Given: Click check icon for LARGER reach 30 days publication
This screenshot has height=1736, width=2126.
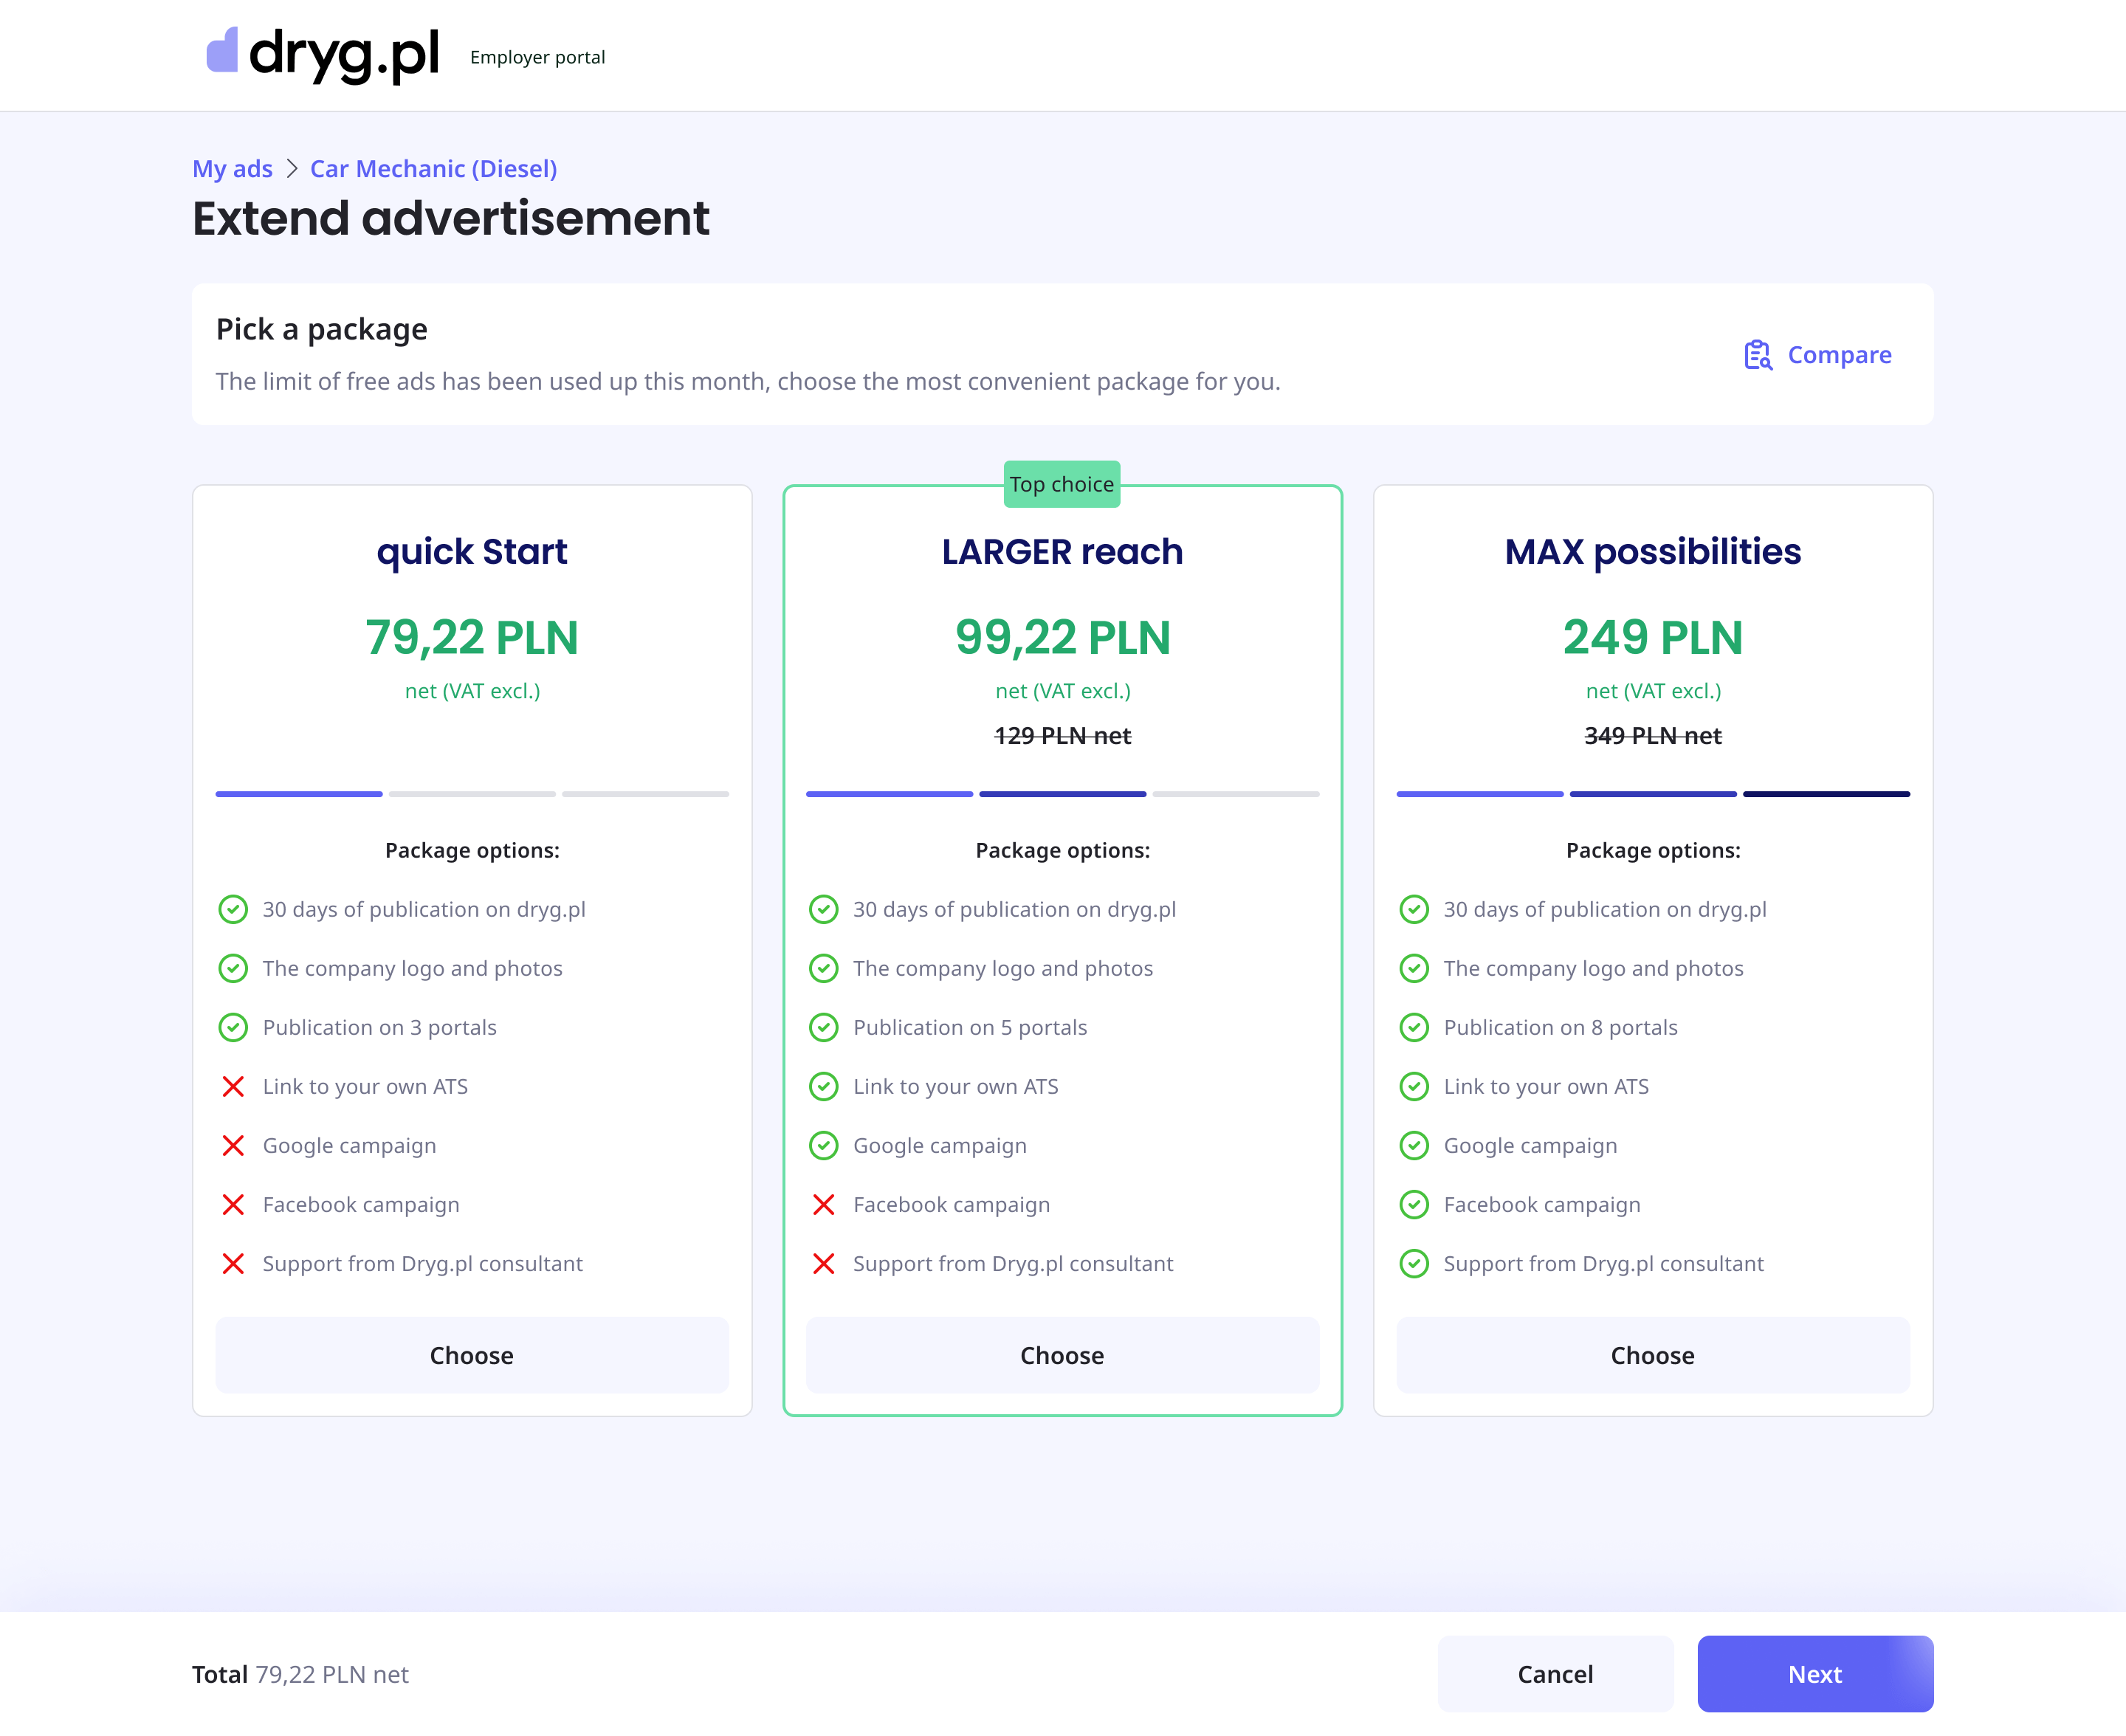Looking at the screenshot, I should 824,909.
